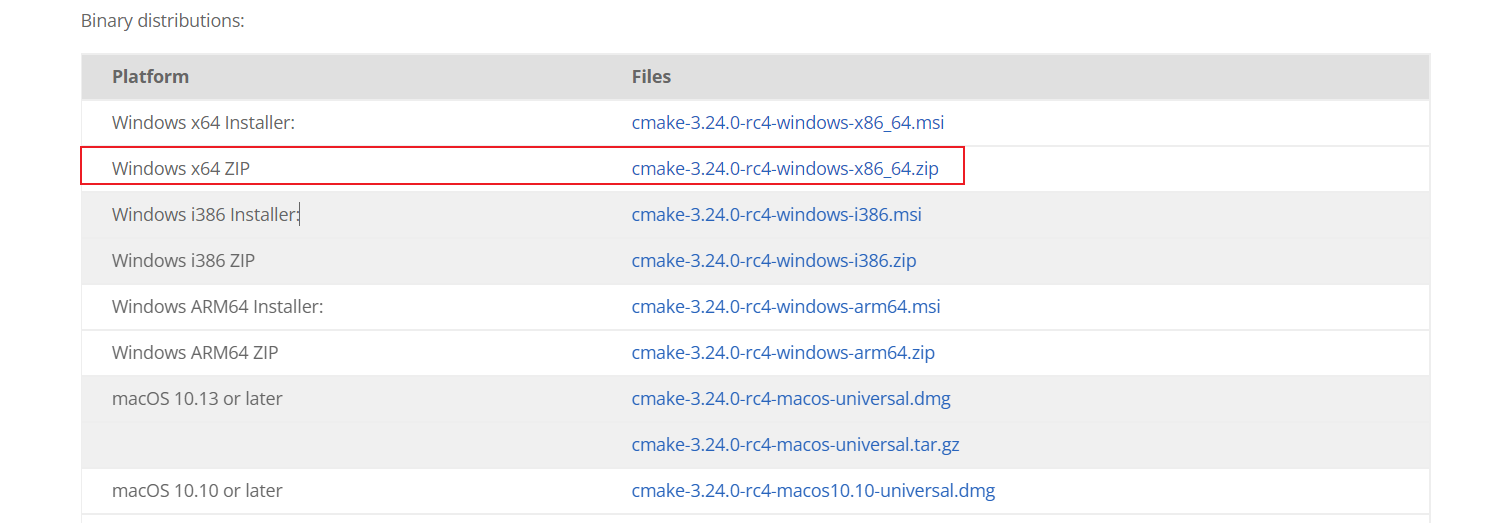
Task: Click the Windows i386 Installer label
Action: [205, 215]
